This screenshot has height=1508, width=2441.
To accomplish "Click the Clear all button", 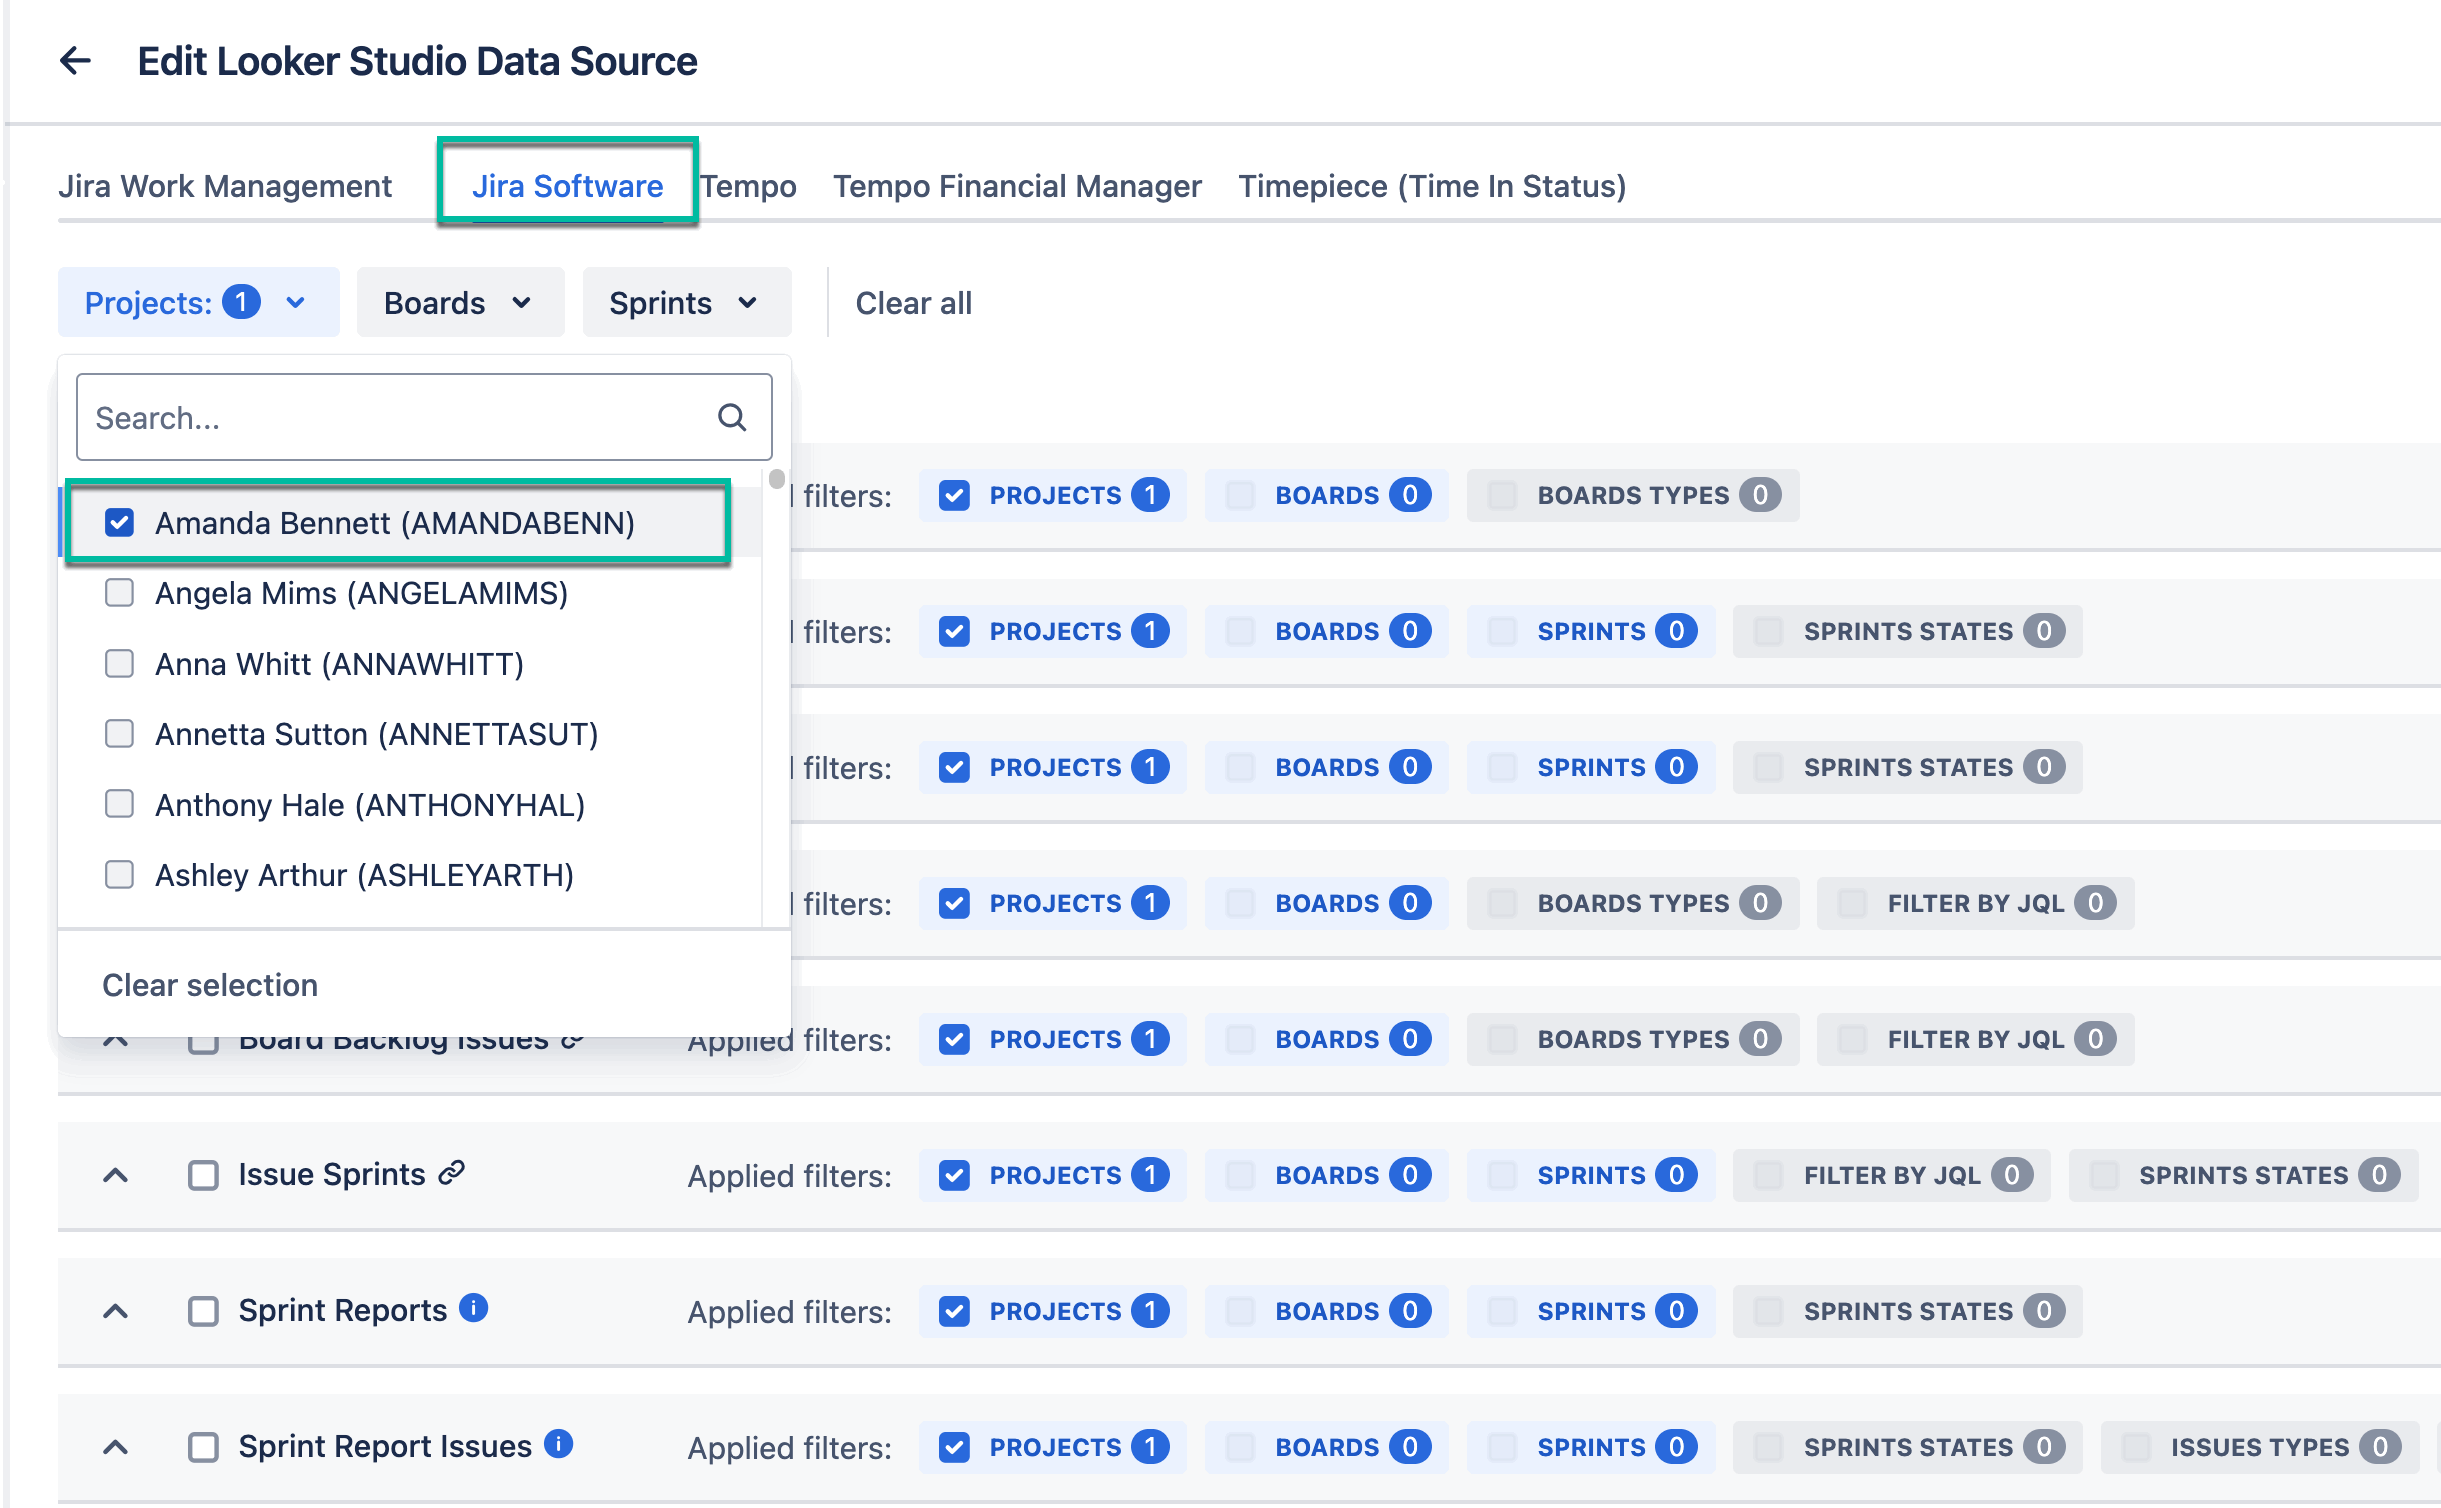I will pyautogui.click(x=913, y=303).
